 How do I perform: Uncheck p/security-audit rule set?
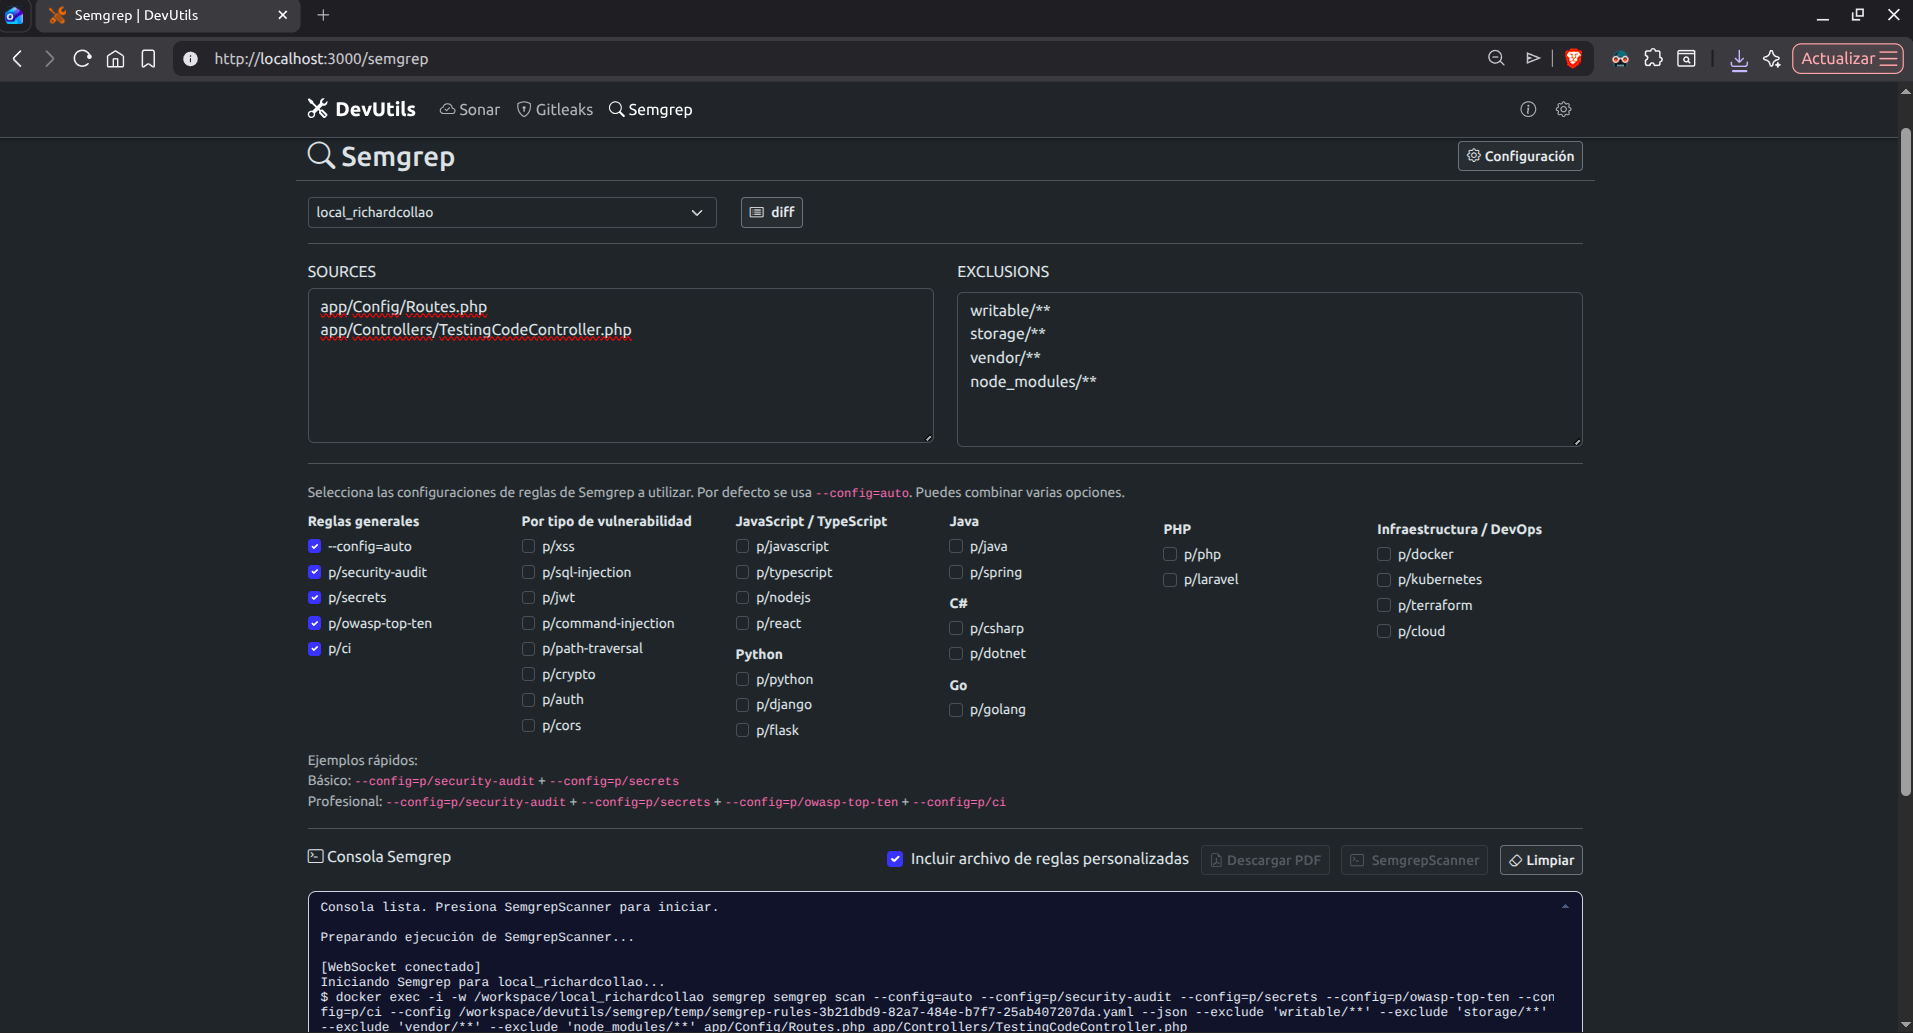315,572
